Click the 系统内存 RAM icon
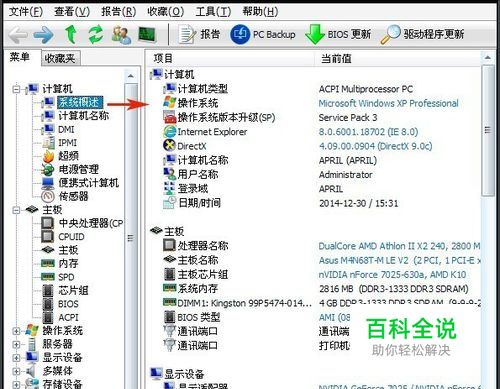The height and width of the screenshot is (389, 500). (x=169, y=288)
